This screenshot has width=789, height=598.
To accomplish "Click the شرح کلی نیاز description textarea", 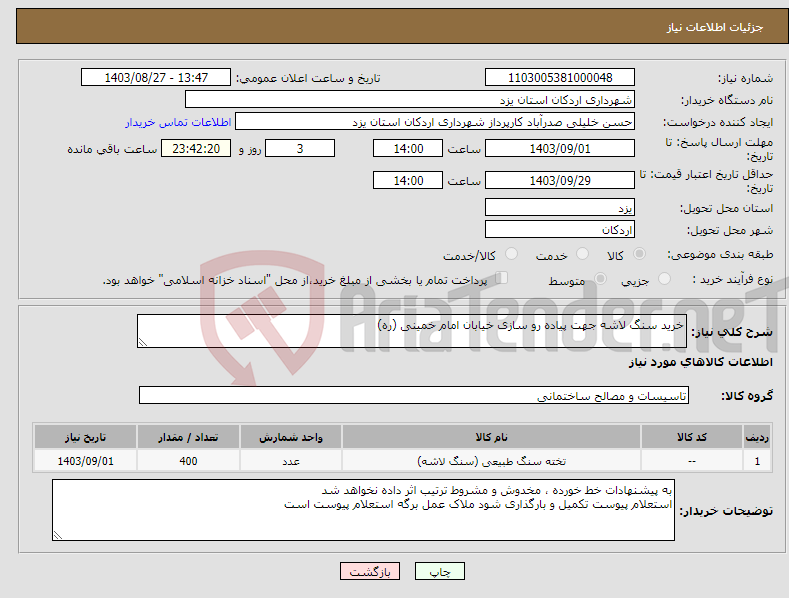I will 412,331.
